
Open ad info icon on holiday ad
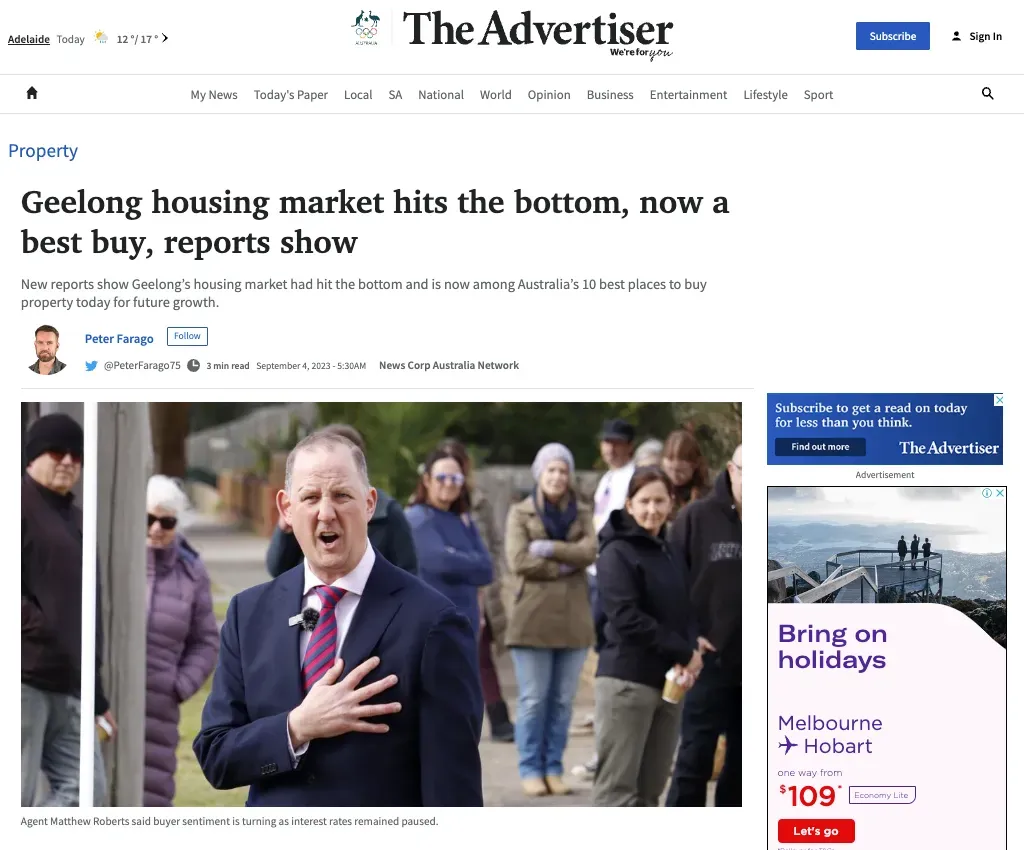[987, 493]
